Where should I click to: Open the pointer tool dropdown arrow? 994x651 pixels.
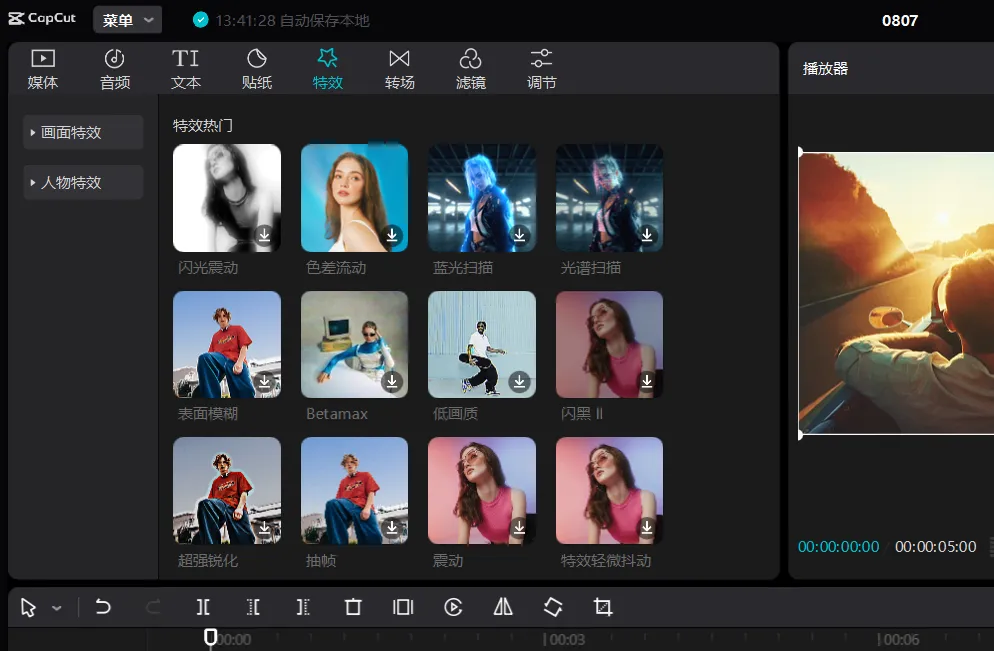click(57, 608)
